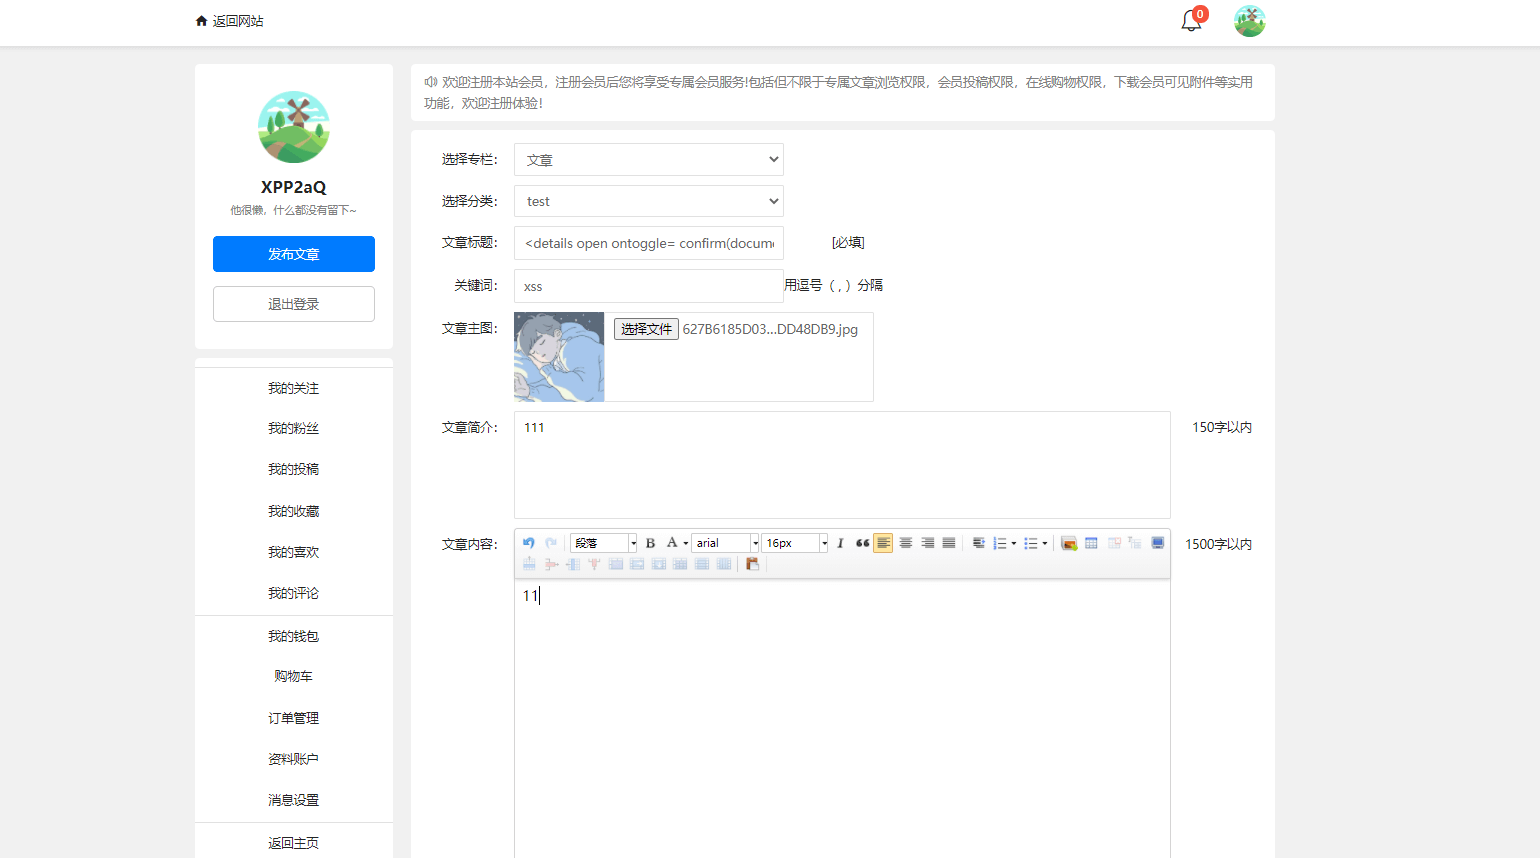The height and width of the screenshot is (858, 1540).
Task: Click the insert image icon
Action: (1069, 543)
